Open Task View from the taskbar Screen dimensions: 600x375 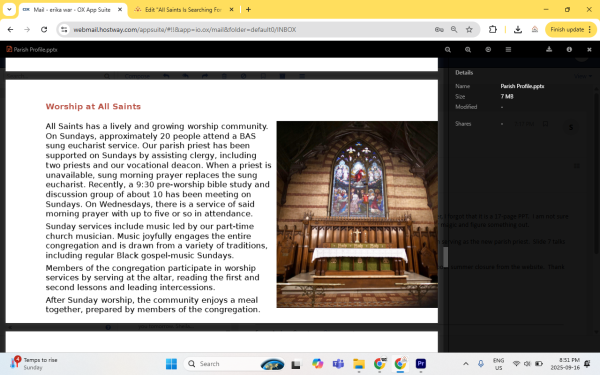coord(295,364)
